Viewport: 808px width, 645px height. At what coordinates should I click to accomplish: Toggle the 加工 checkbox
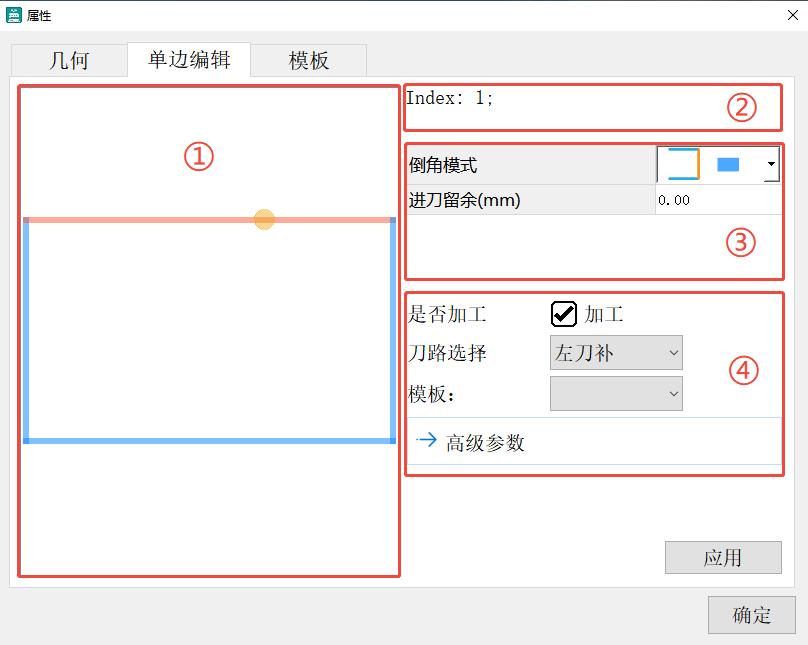[x=563, y=314]
